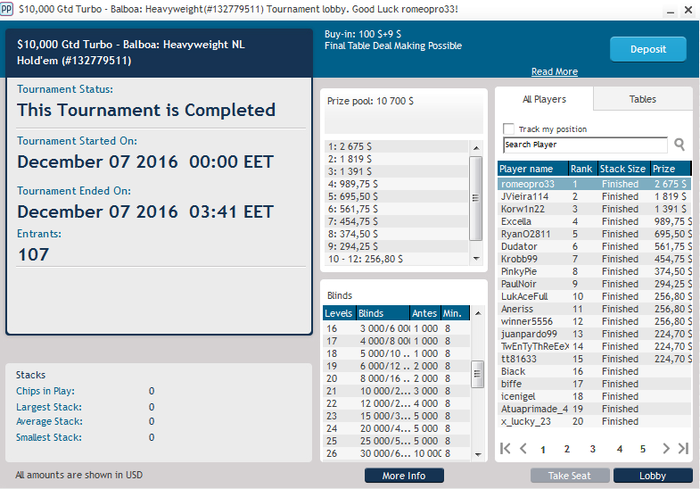Image resolution: width=700 pixels, height=489 pixels.
Task: Open page 4 of players list
Action: tap(619, 449)
